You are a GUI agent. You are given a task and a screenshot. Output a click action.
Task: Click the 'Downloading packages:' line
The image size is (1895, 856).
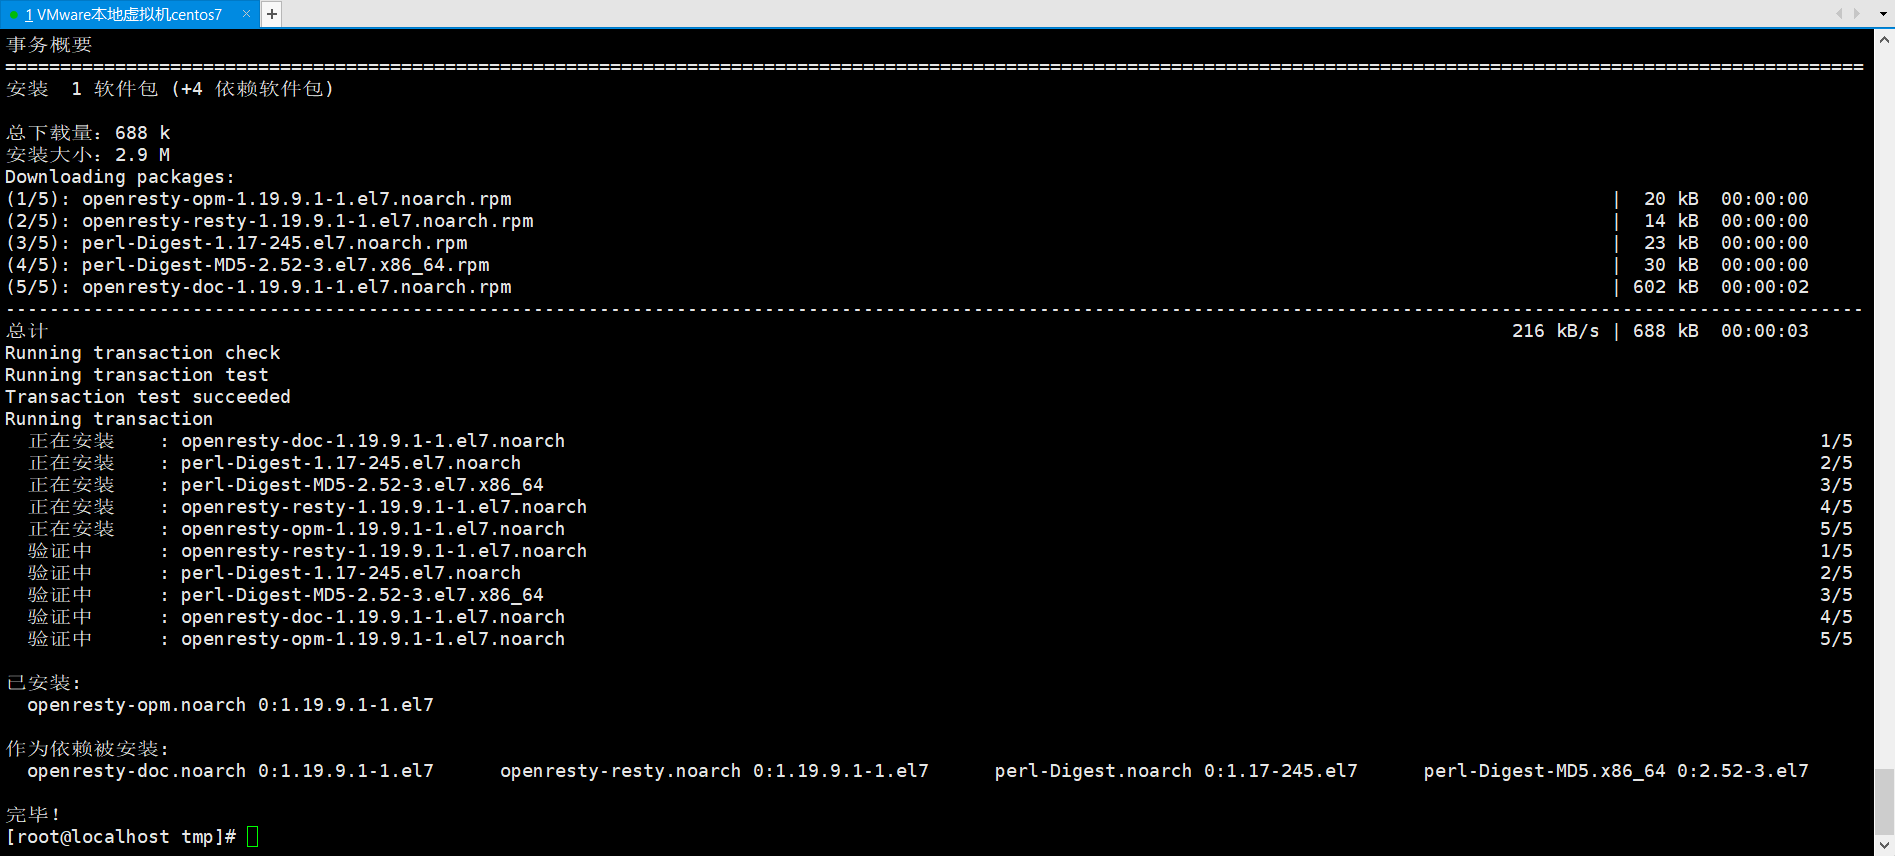[x=120, y=177]
